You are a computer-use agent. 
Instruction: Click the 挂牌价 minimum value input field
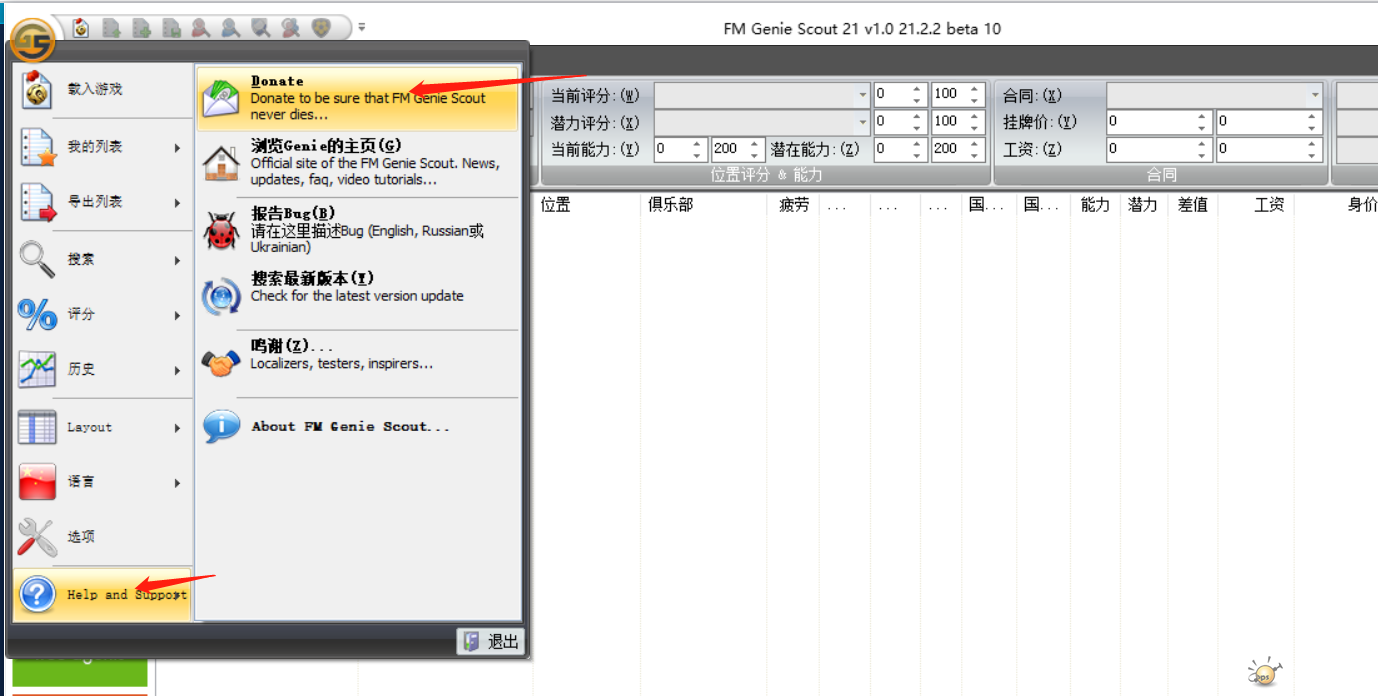point(1150,122)
